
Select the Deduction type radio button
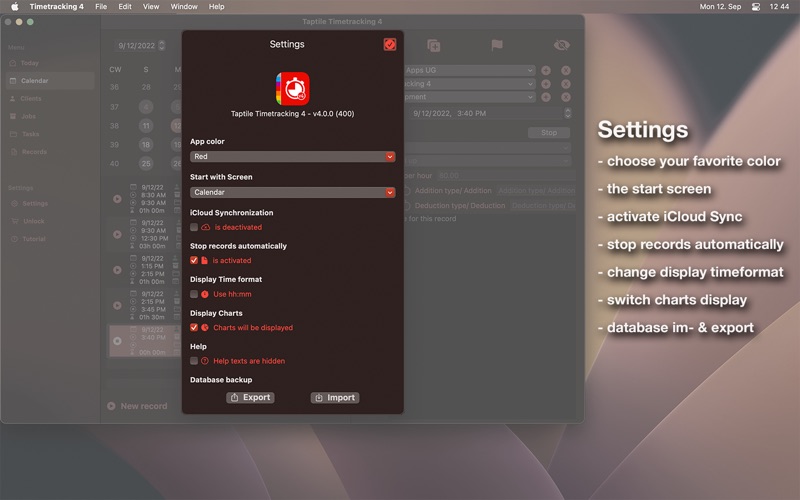[x=407, y=206]
